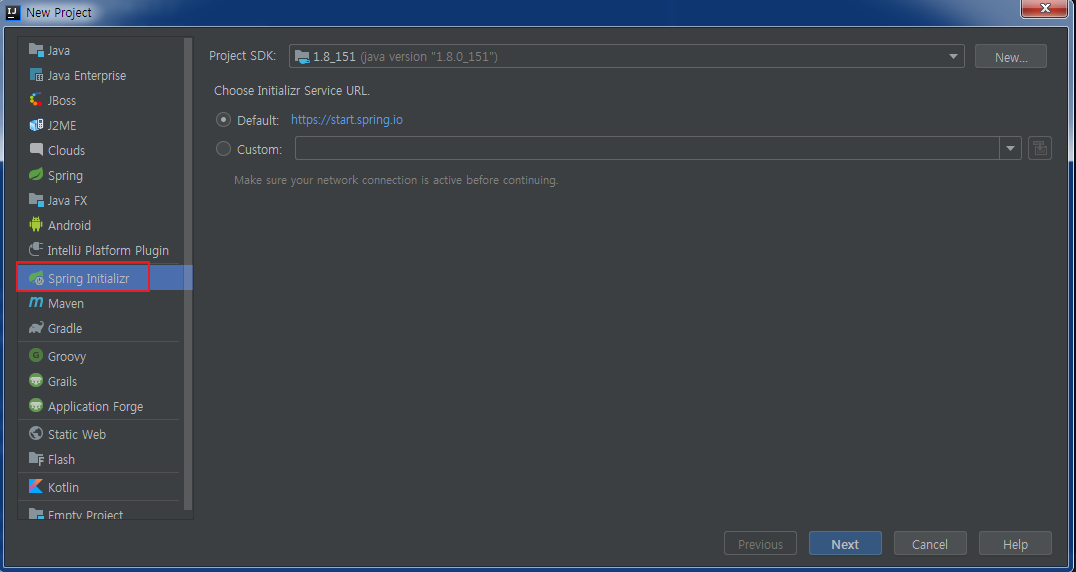Select the 'IntelliJ Platform Plugin' entry text
Screen dimensions: 1076x572
point(108,250)
